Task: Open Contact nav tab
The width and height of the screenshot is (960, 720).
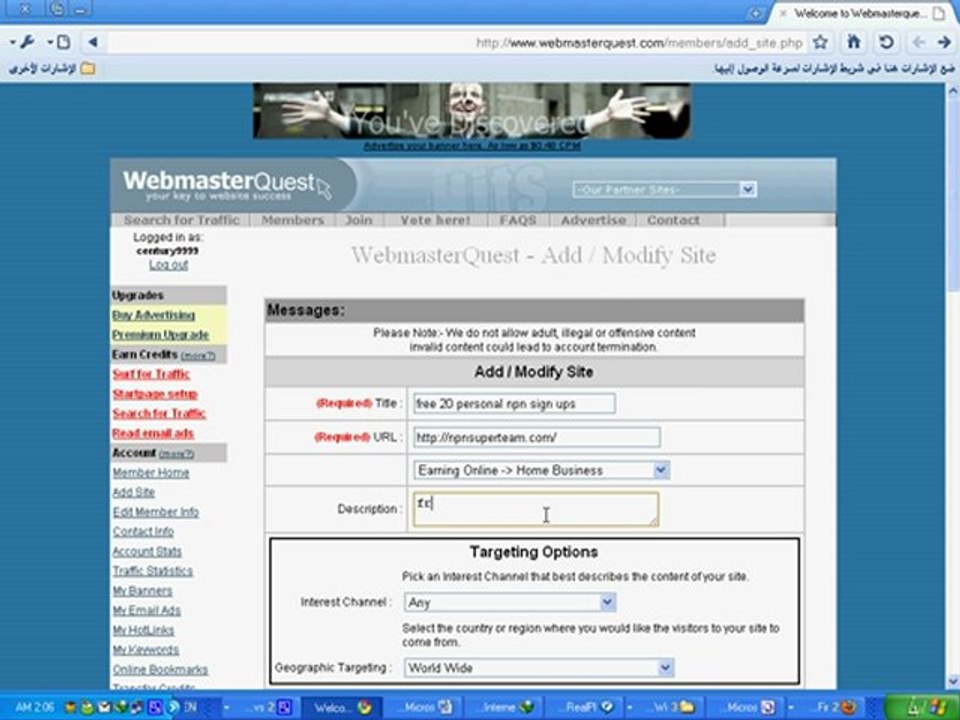Action: 673,220
